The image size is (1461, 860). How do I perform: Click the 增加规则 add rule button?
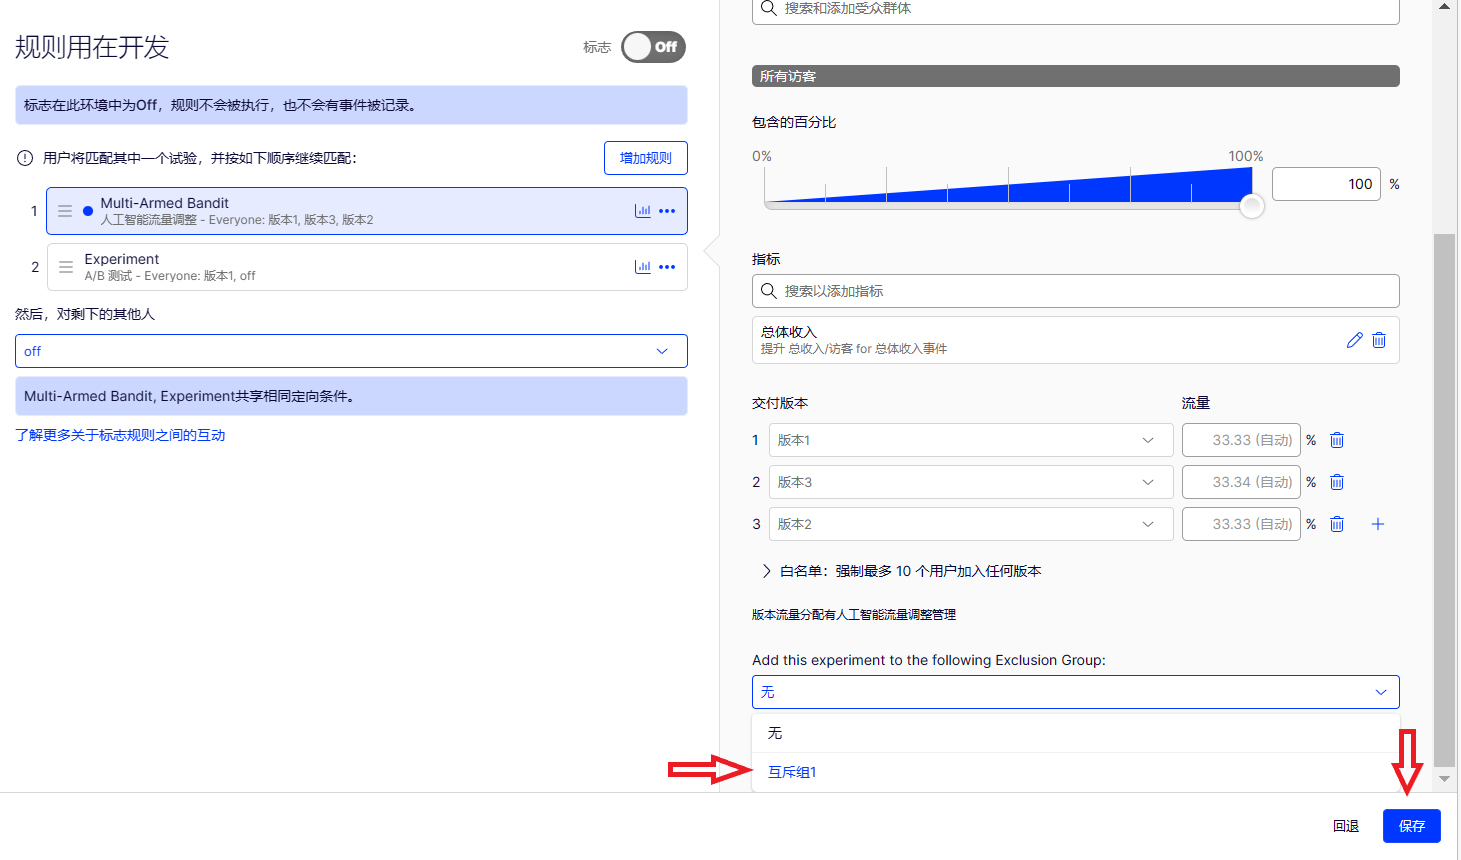pyautogui.click(x=645, y=158)
